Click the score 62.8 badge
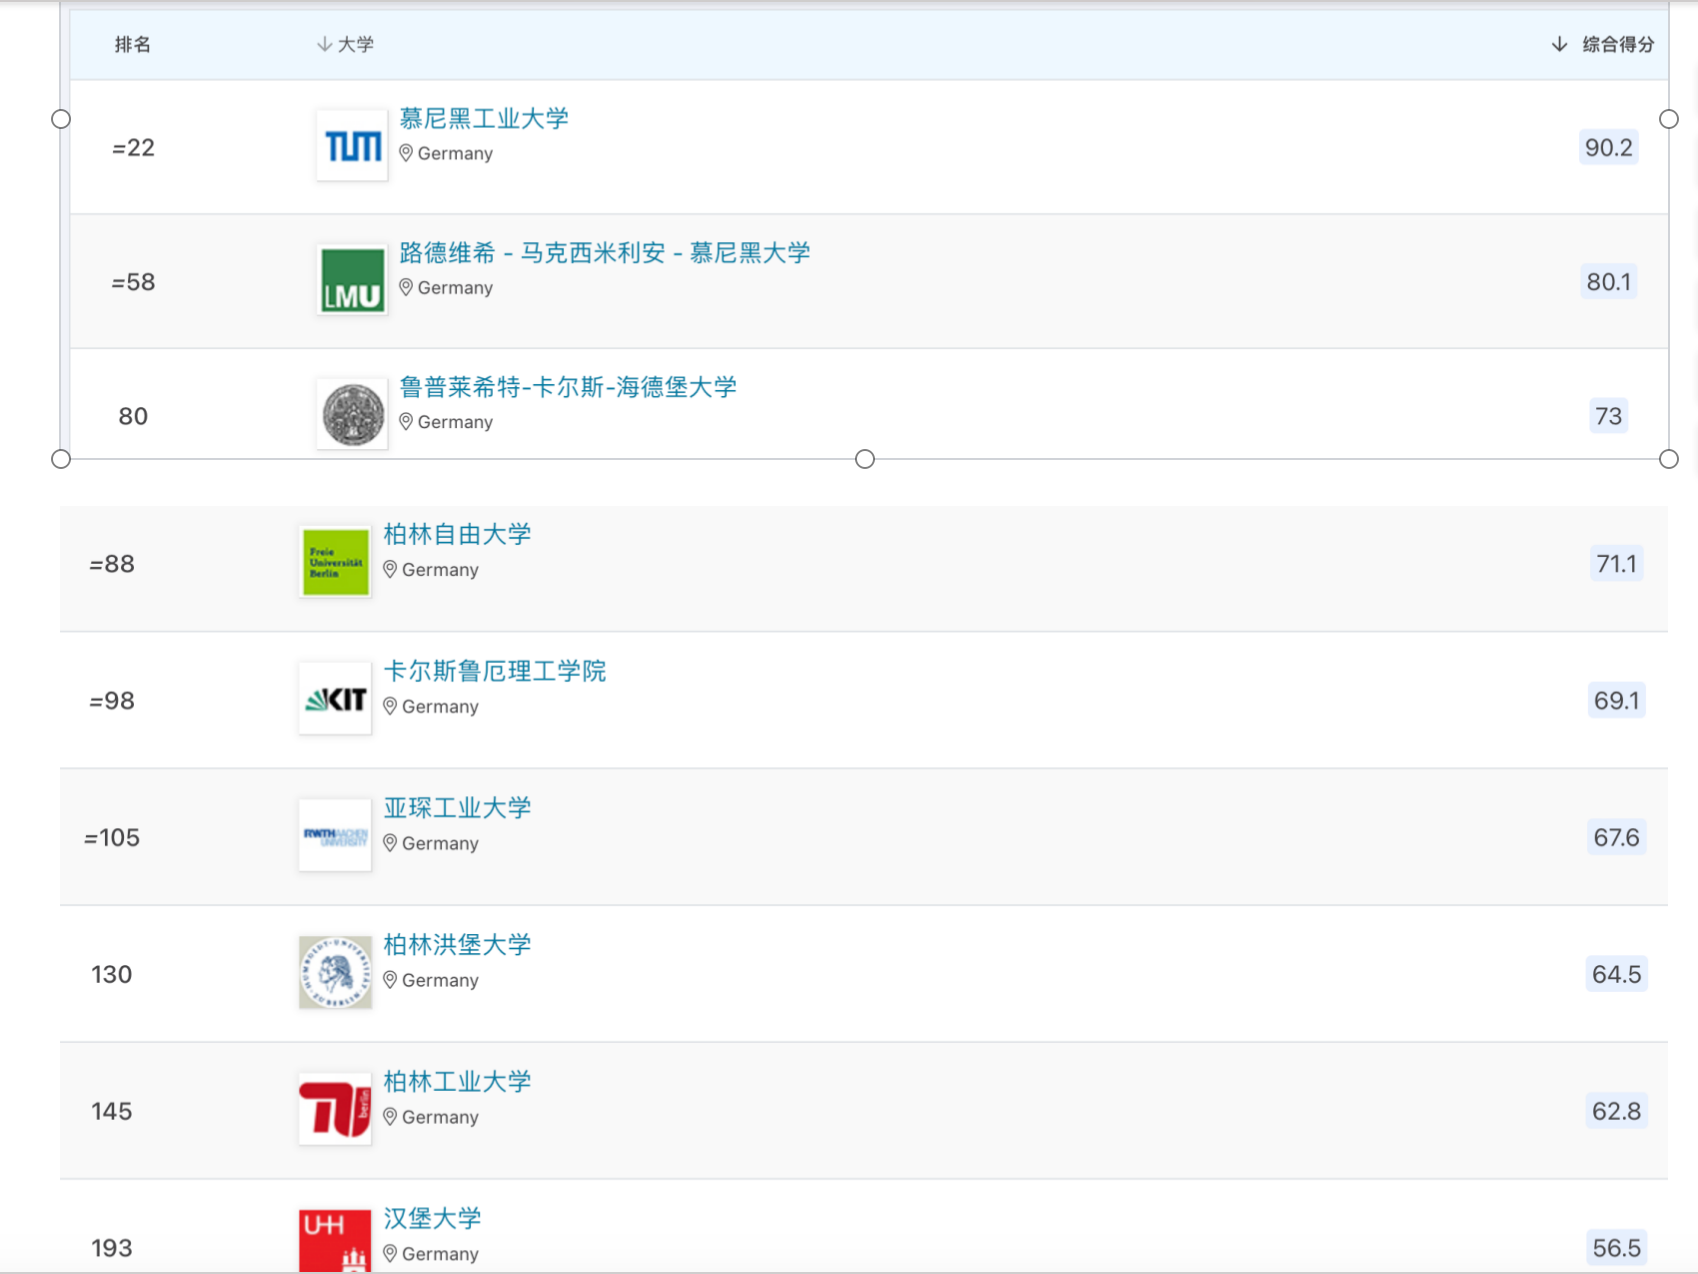1698x1274 pixels. pyautogui.click(x=1616, y=1112)
